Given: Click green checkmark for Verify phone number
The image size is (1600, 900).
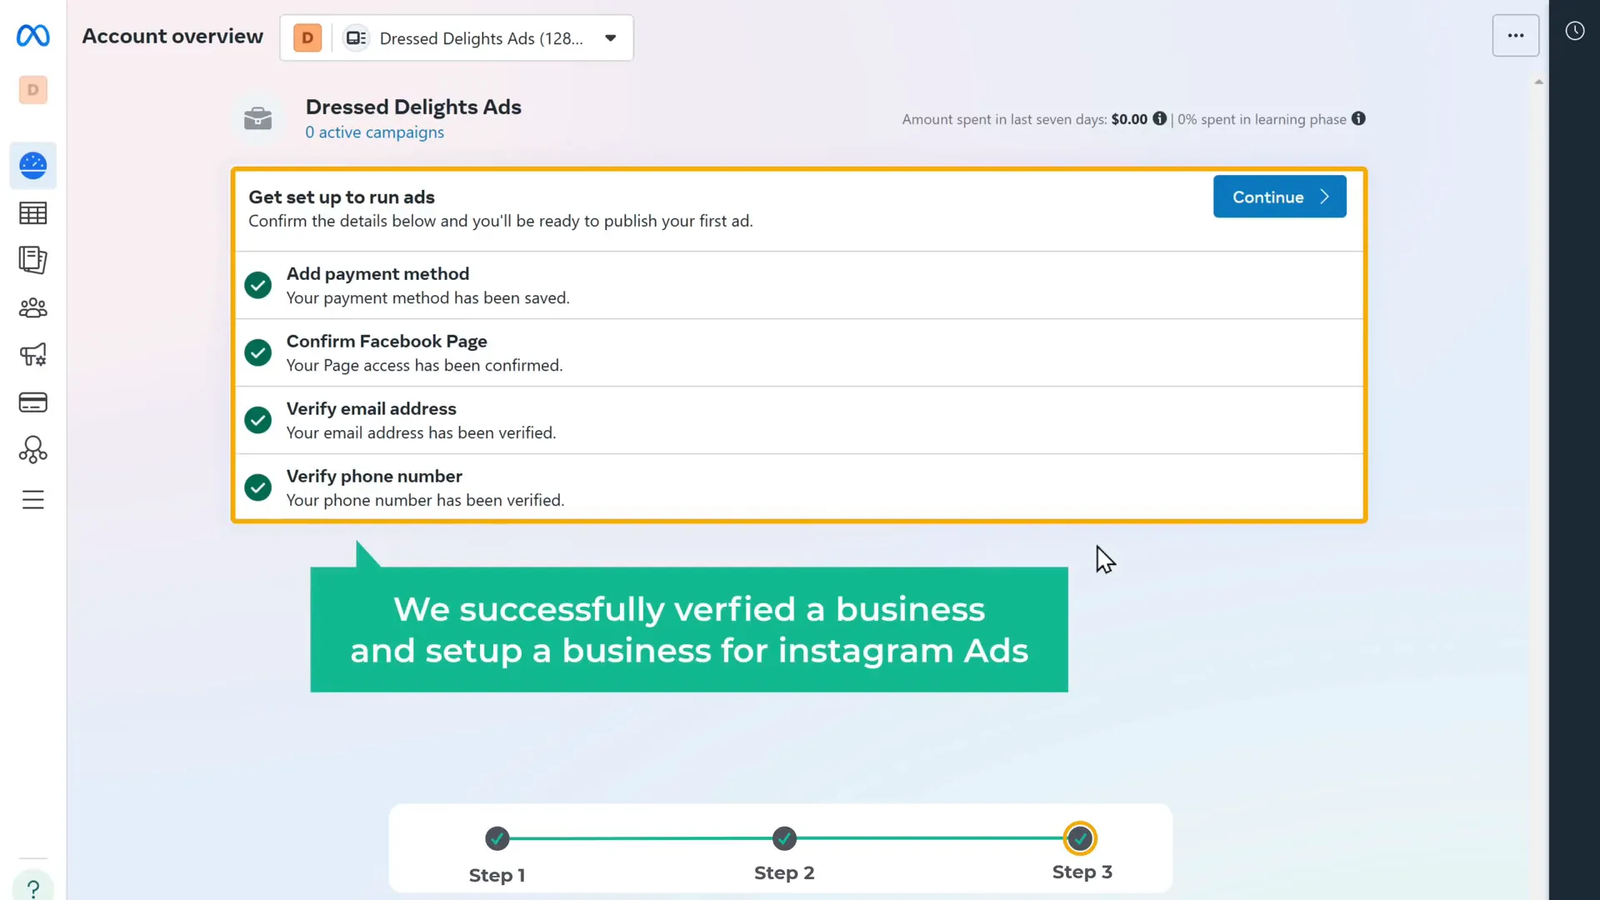Looking at the screenshot, I should (258, 487).
